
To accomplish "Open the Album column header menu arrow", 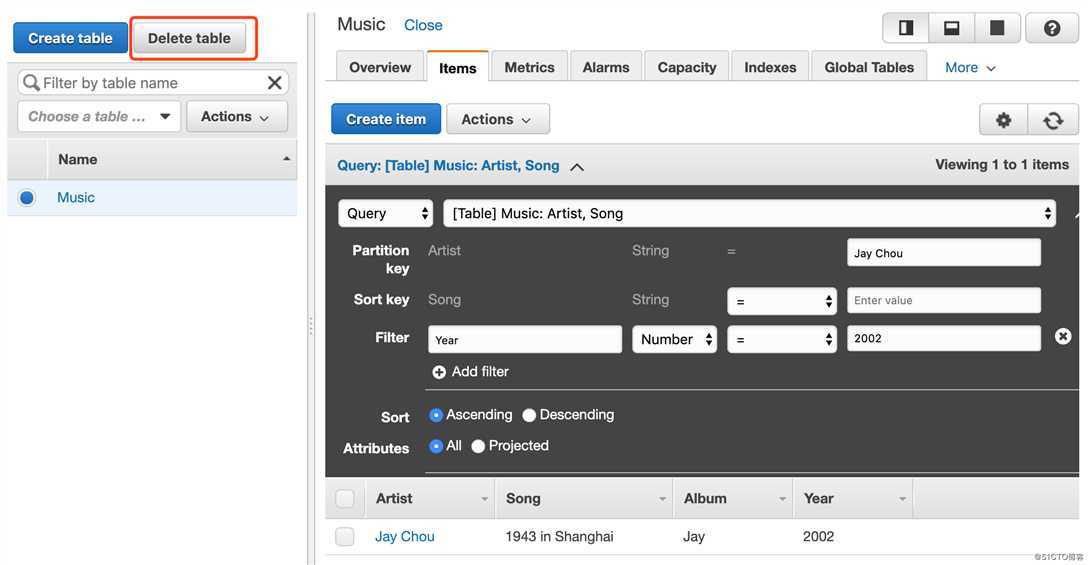I will coord(782,499).
